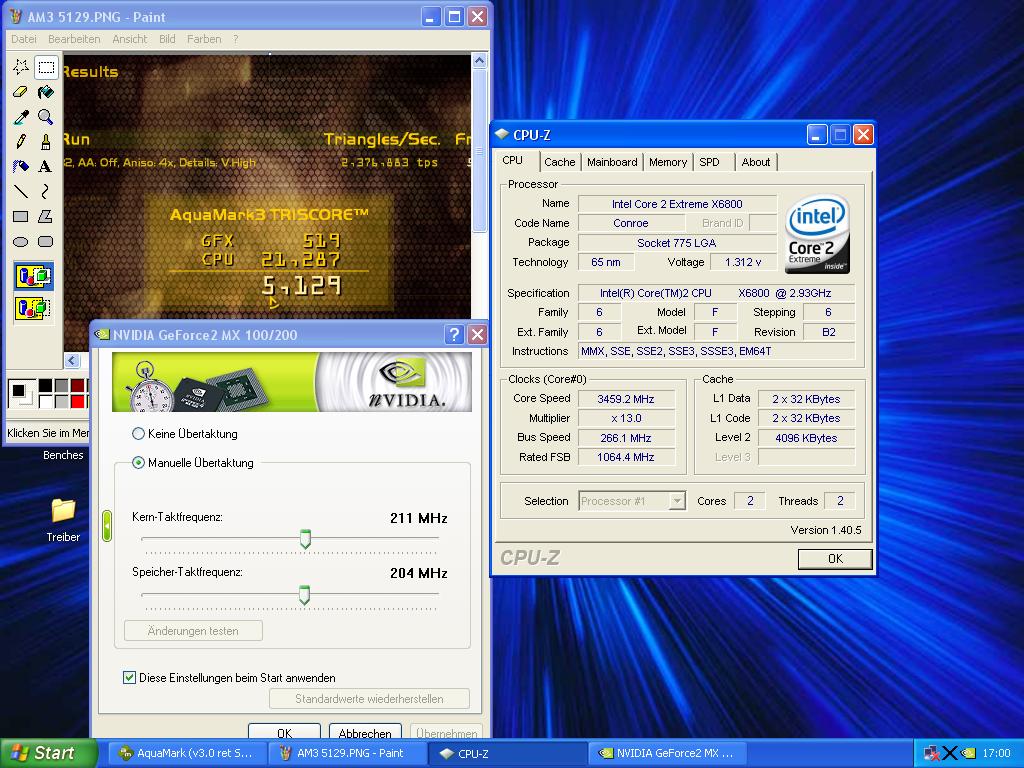
Task: Select the Brush tool in Paint
Action: (46, 142)
